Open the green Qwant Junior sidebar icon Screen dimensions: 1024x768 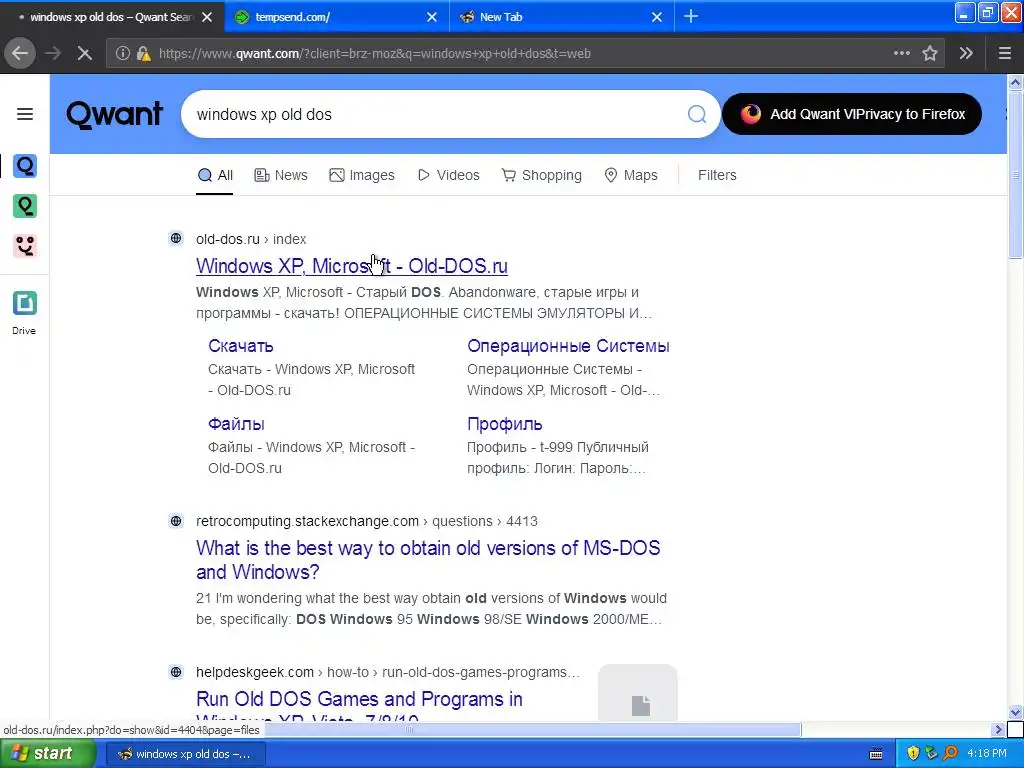pyautogui.click(x=25, y=206)
